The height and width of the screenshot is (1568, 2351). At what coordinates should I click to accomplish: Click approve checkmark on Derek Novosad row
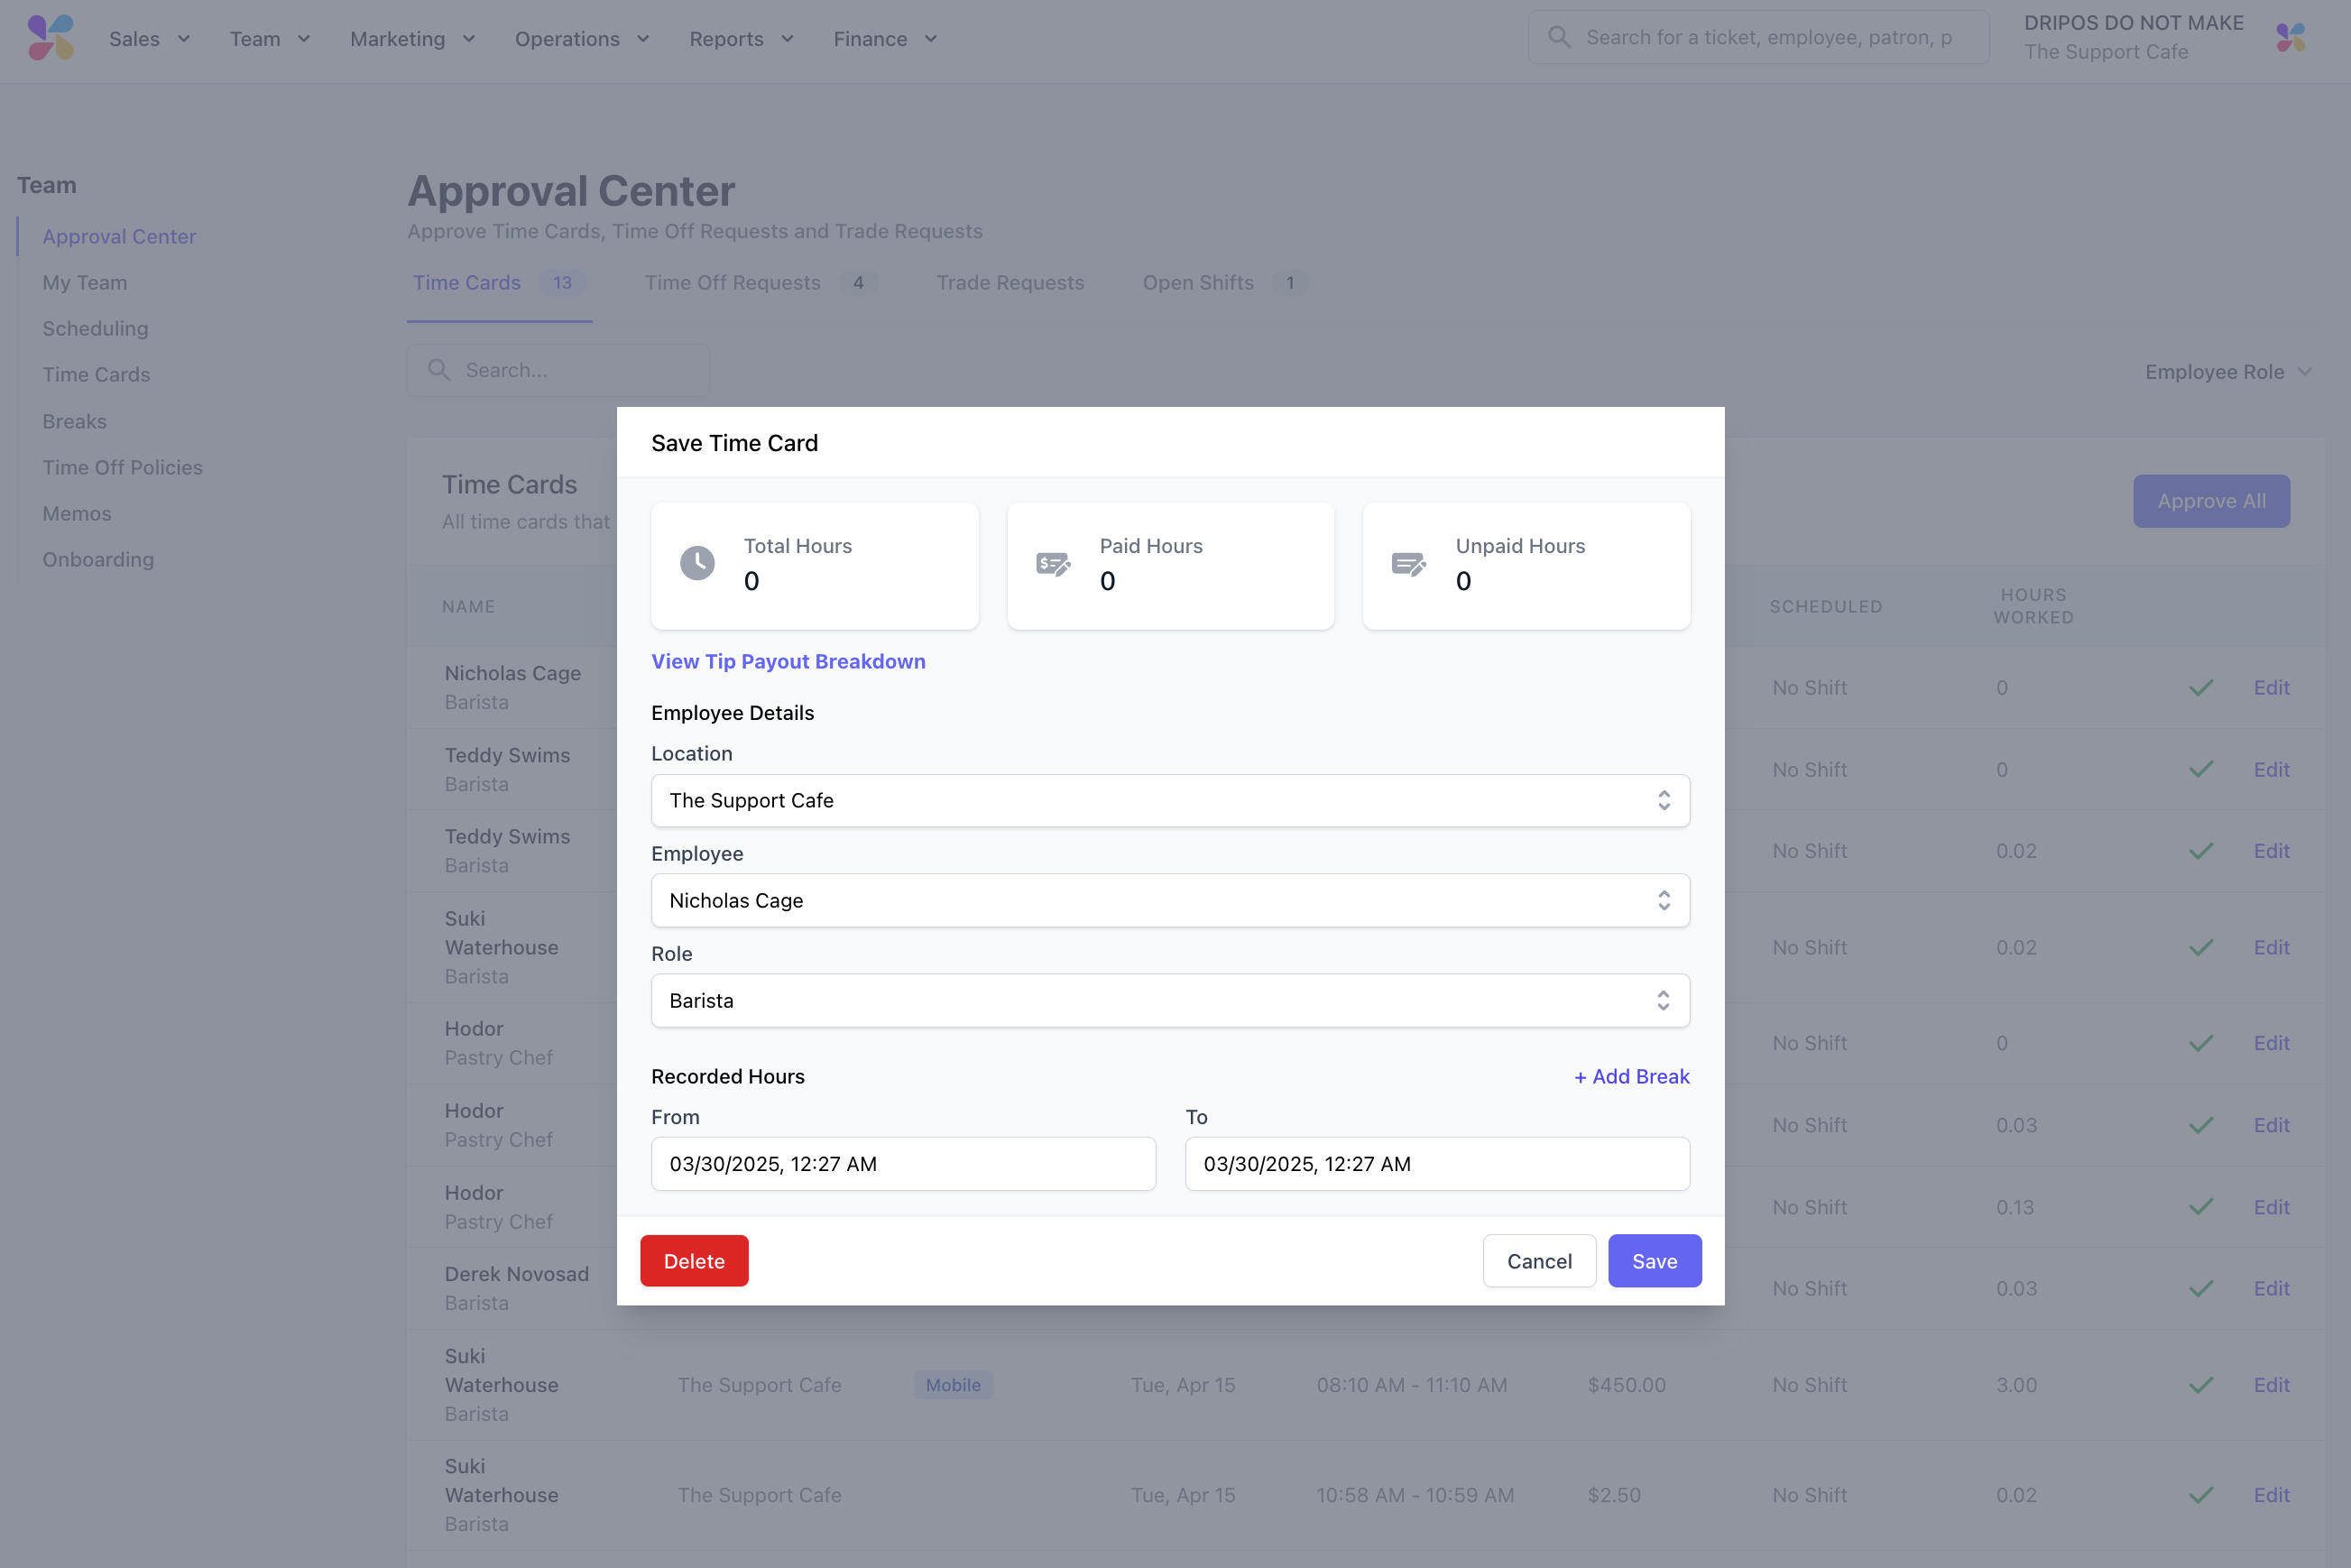point(2200,1289)
